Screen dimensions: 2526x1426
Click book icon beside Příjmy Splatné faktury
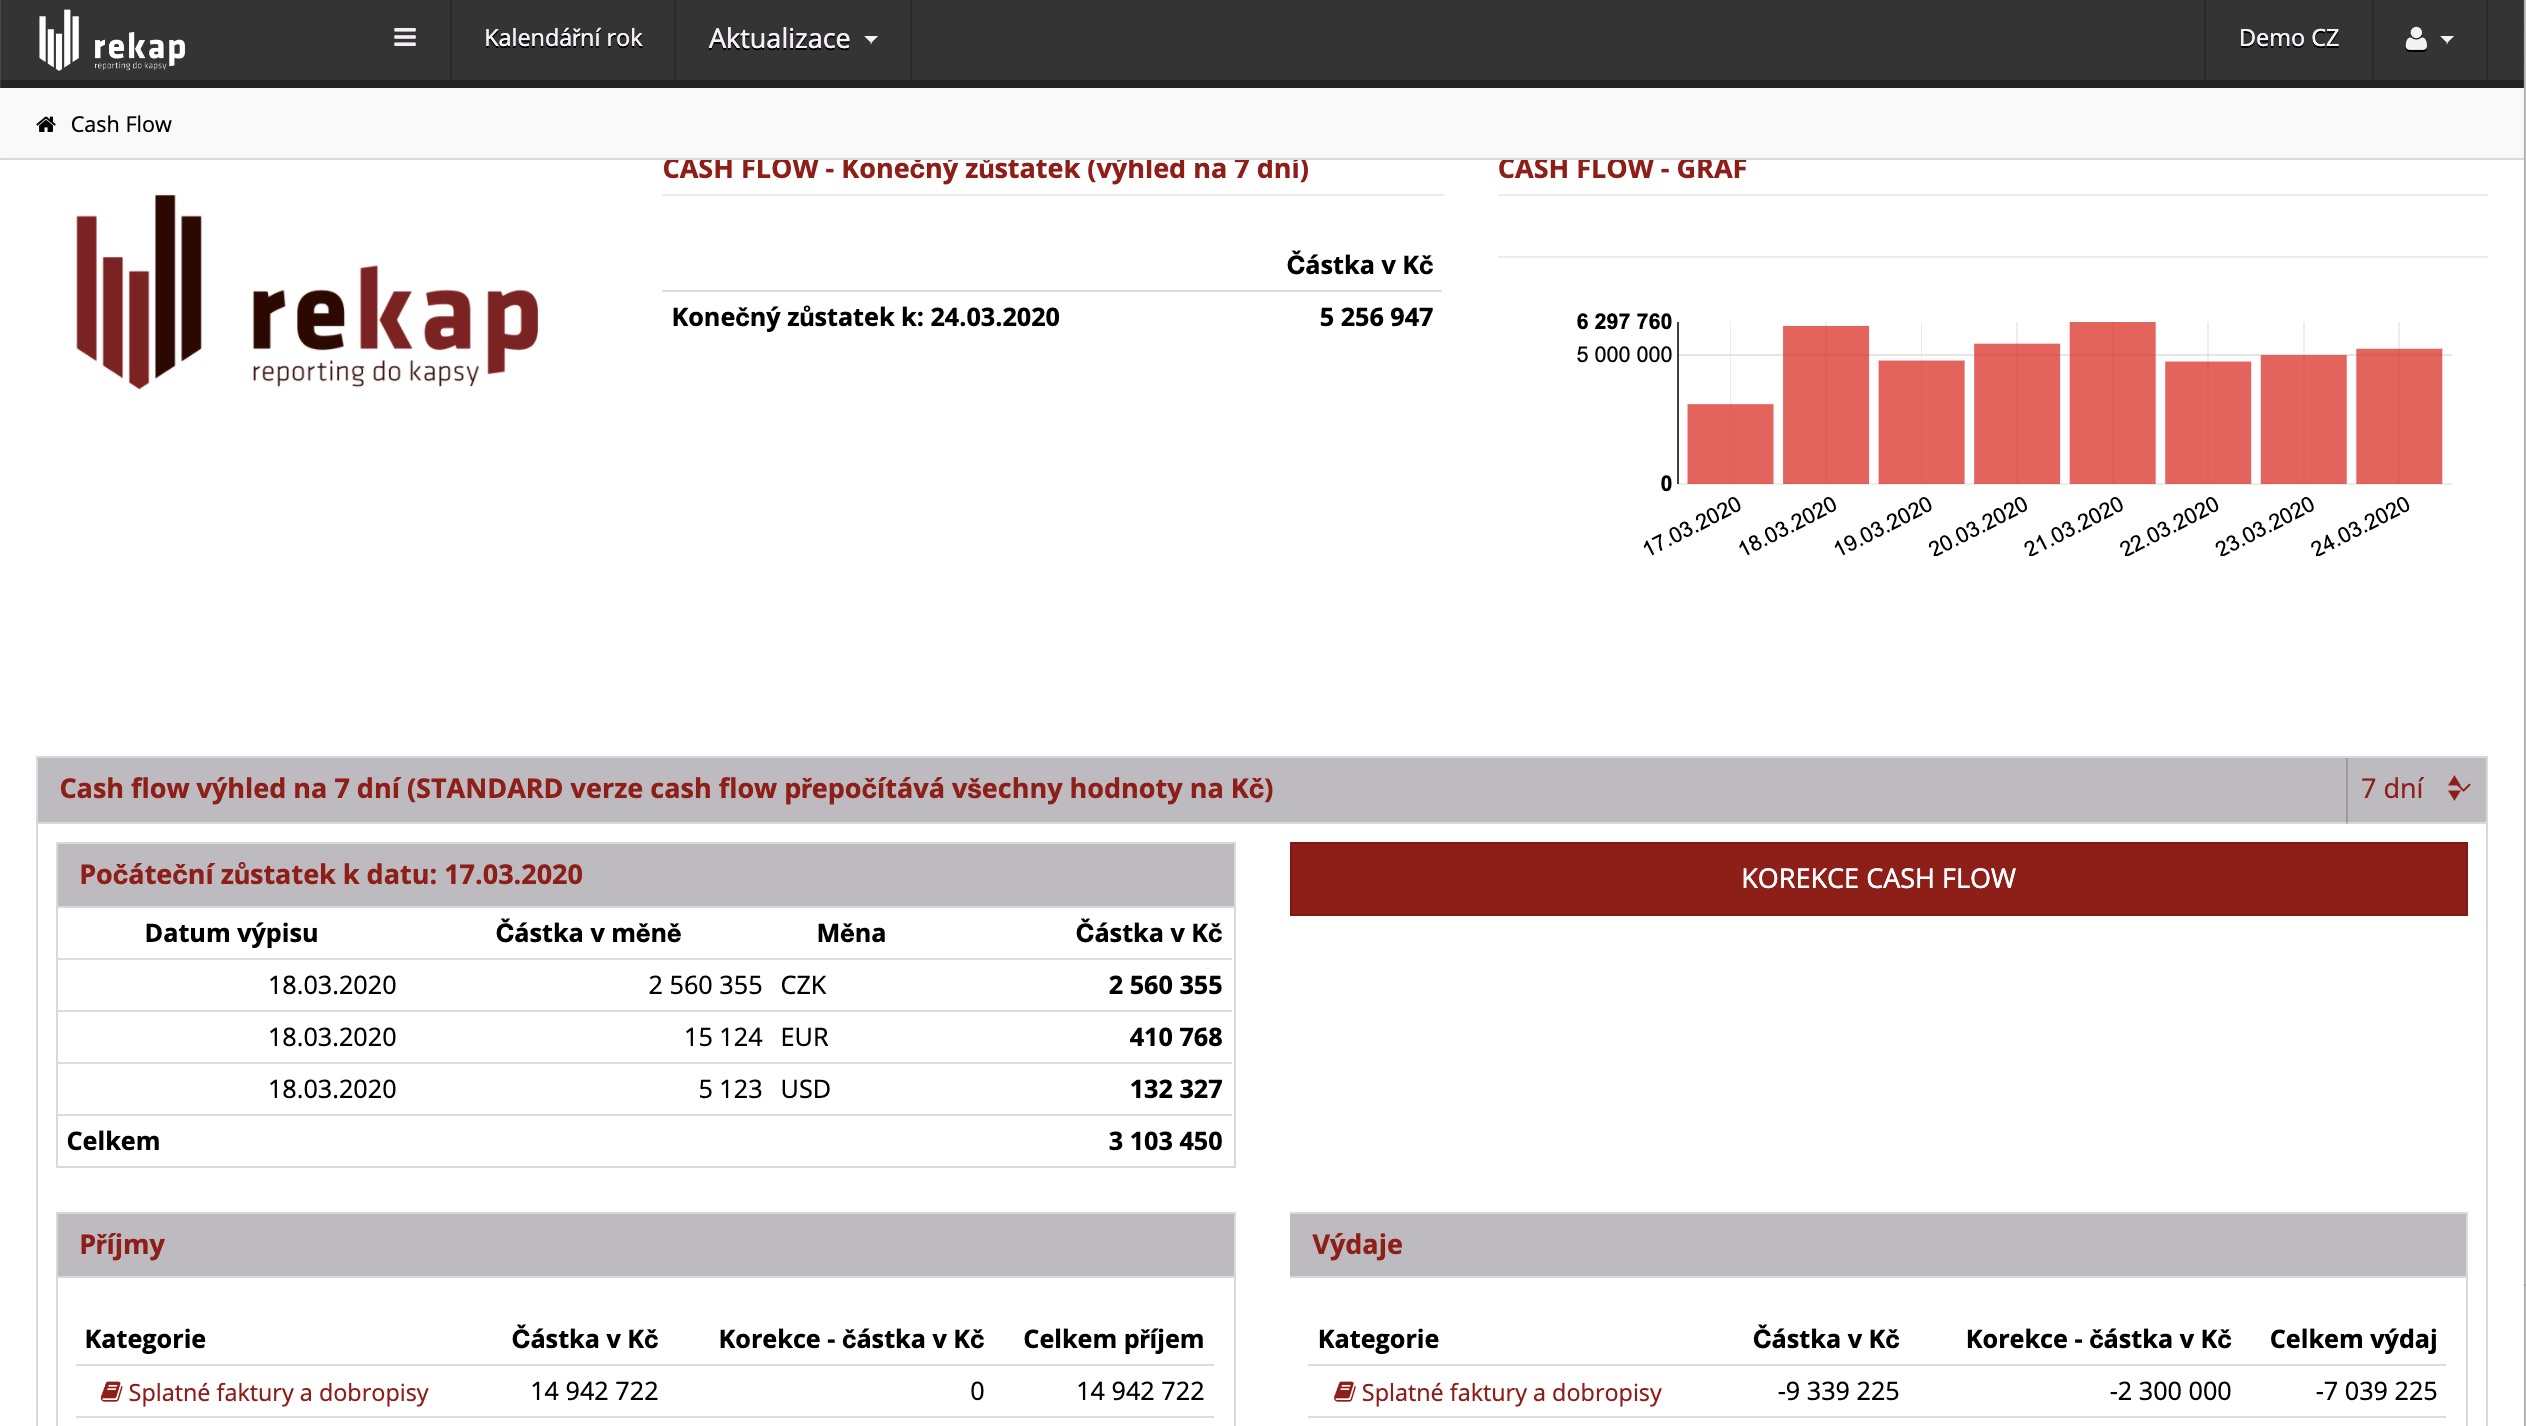111,1391
